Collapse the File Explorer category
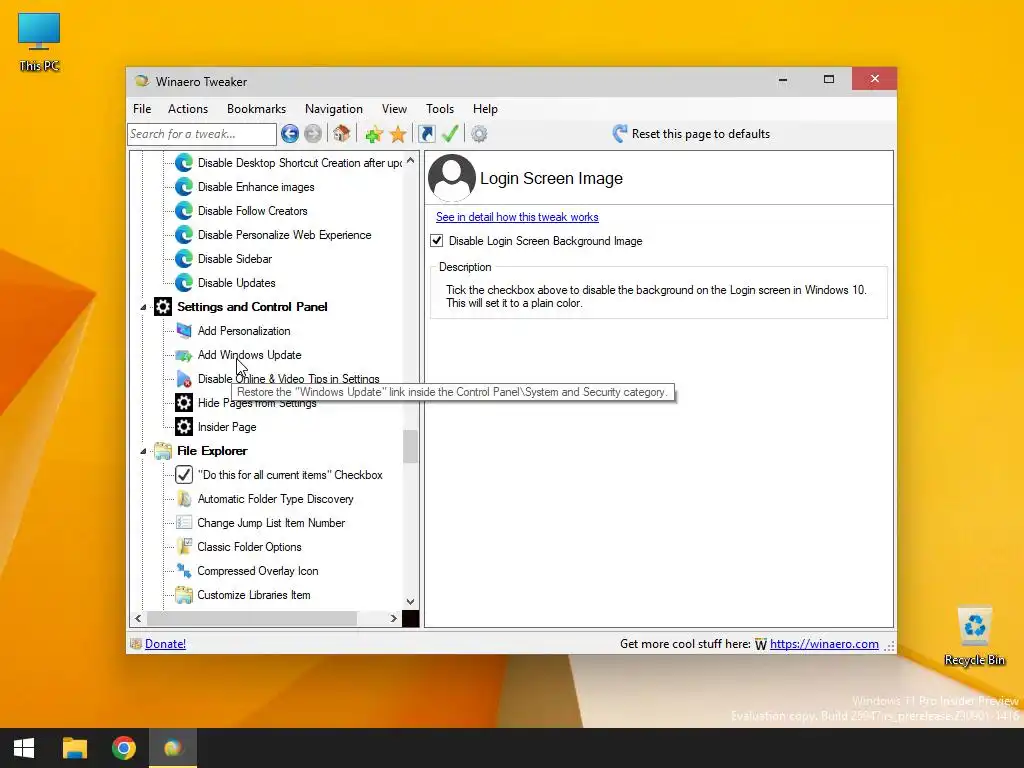The image size is (1024, 768). (x=143, y=451)
